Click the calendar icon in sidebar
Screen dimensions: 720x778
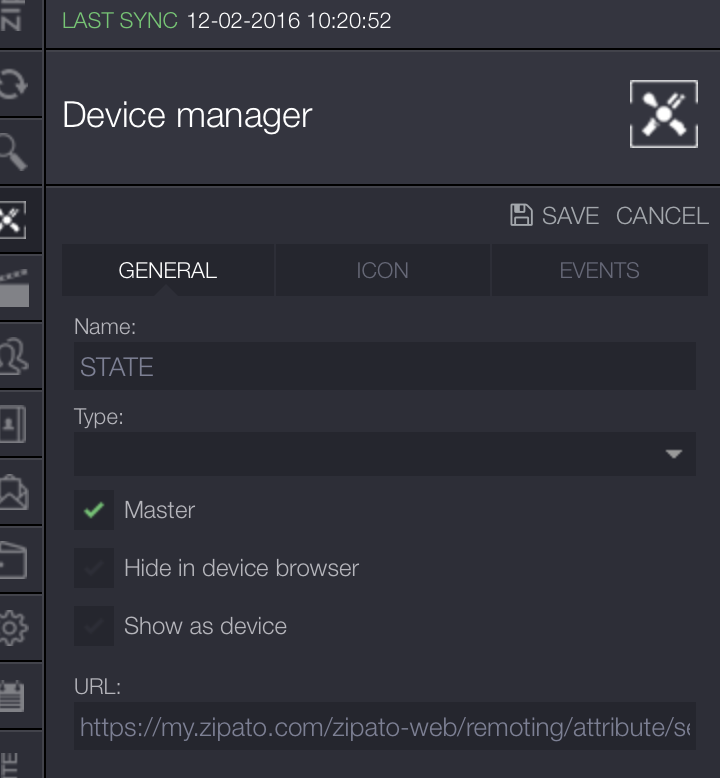click(x=14, y=695)
